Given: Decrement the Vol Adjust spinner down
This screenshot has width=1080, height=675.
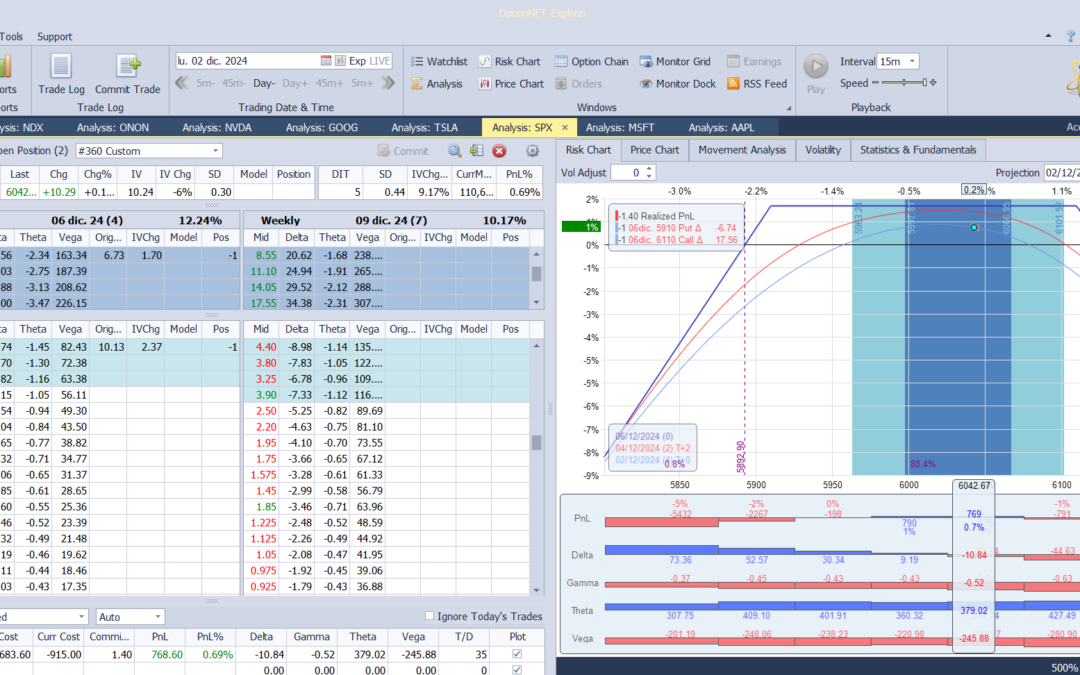Looking at the screenshot, I should pos(649,176).
